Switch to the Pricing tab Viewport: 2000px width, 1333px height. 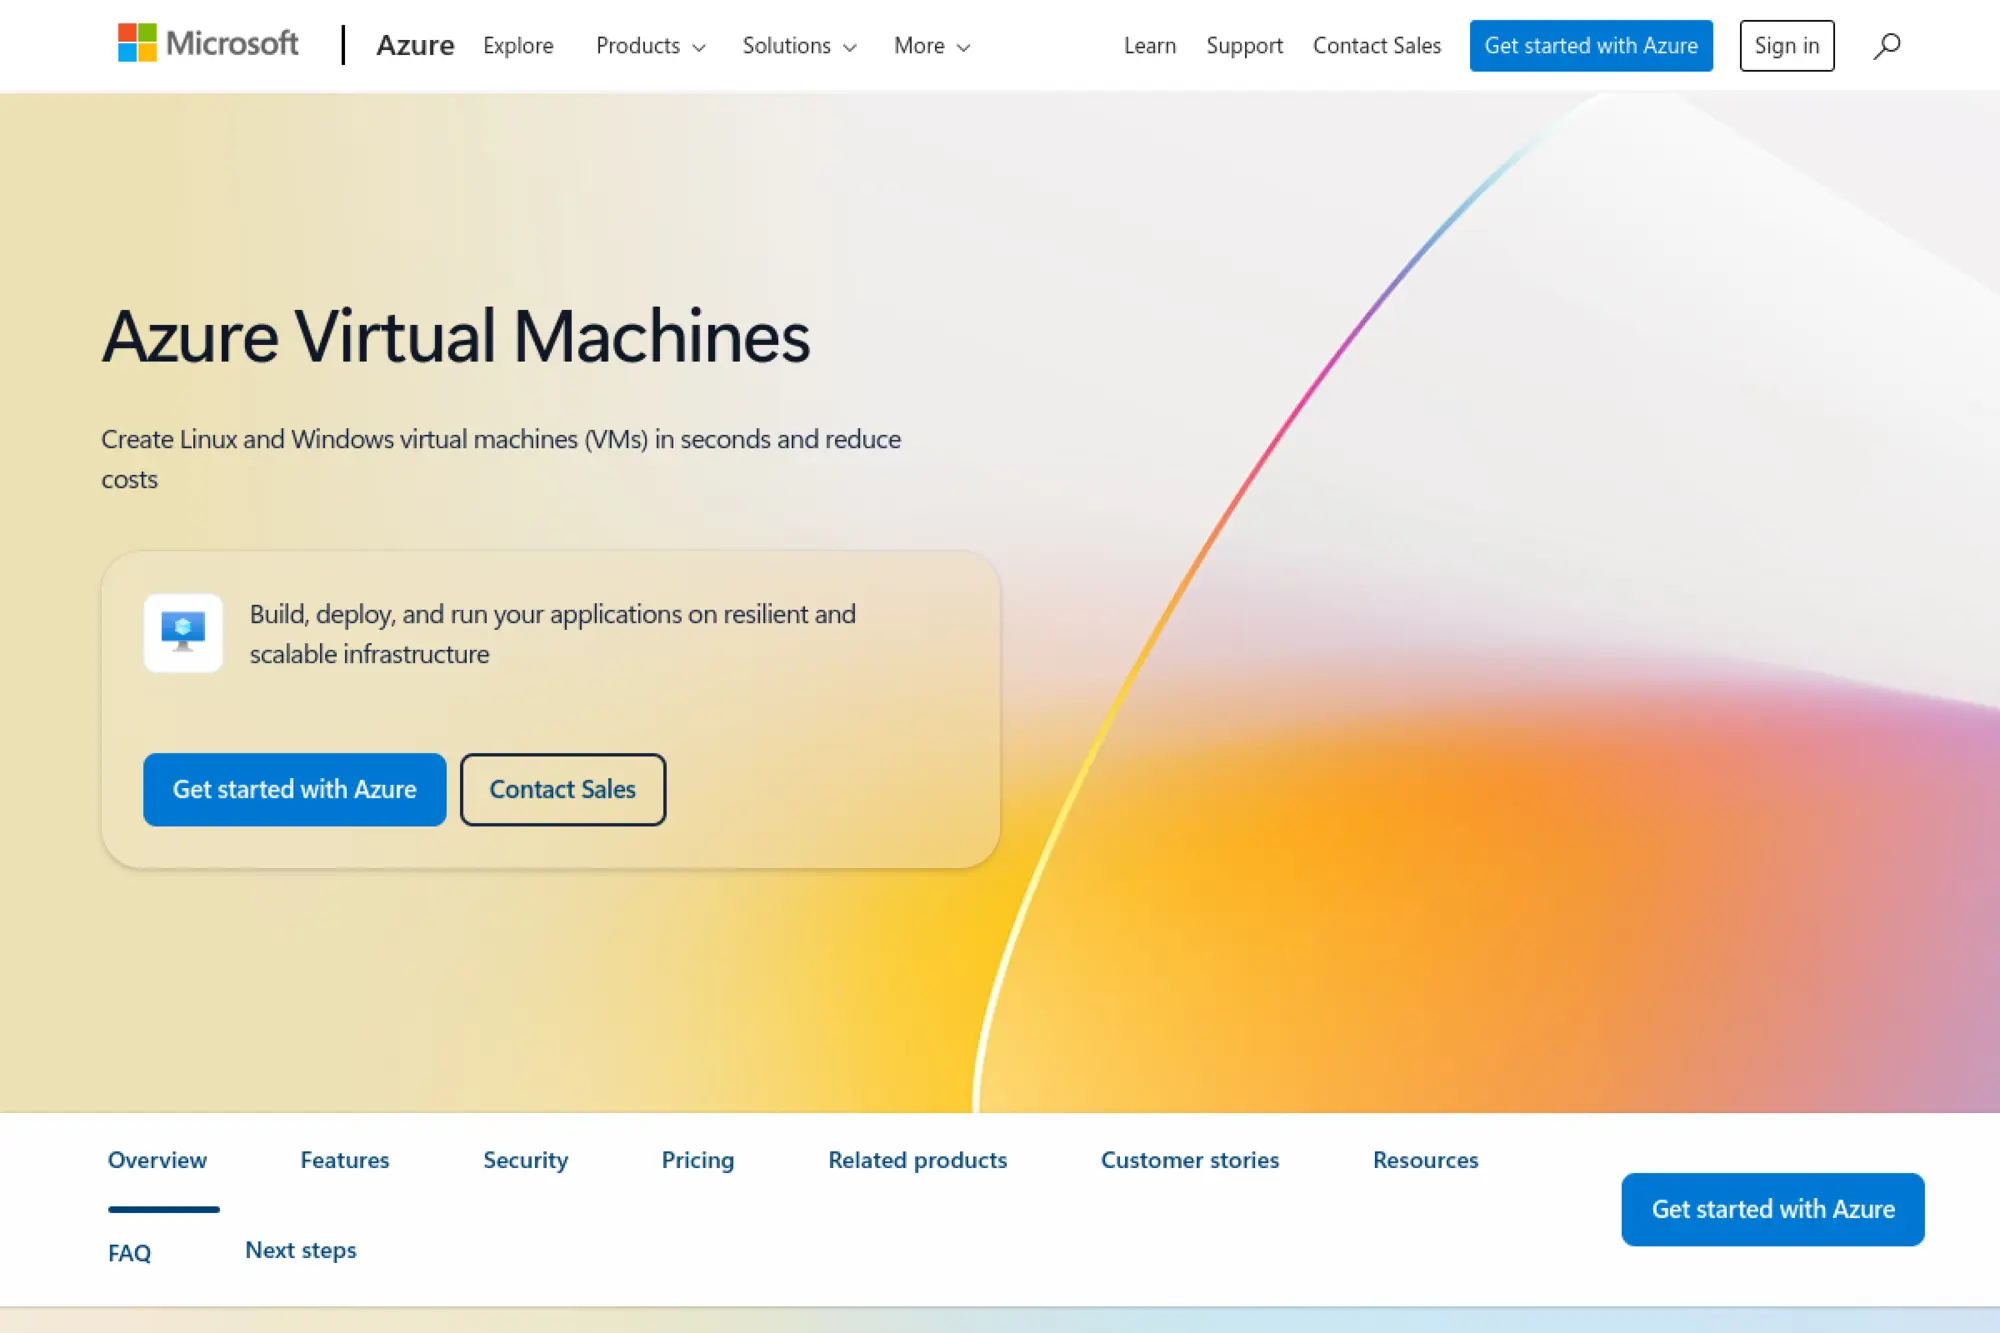(697, 1160)
